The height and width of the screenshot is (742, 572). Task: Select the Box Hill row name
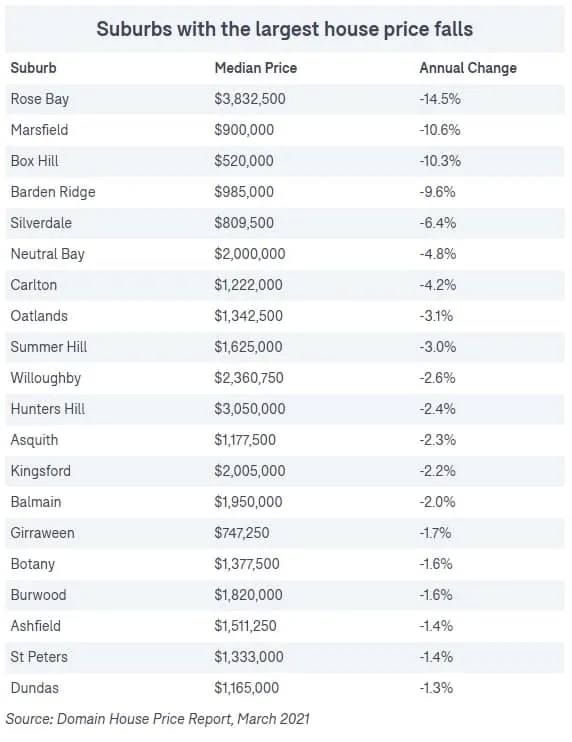[35, 161]
